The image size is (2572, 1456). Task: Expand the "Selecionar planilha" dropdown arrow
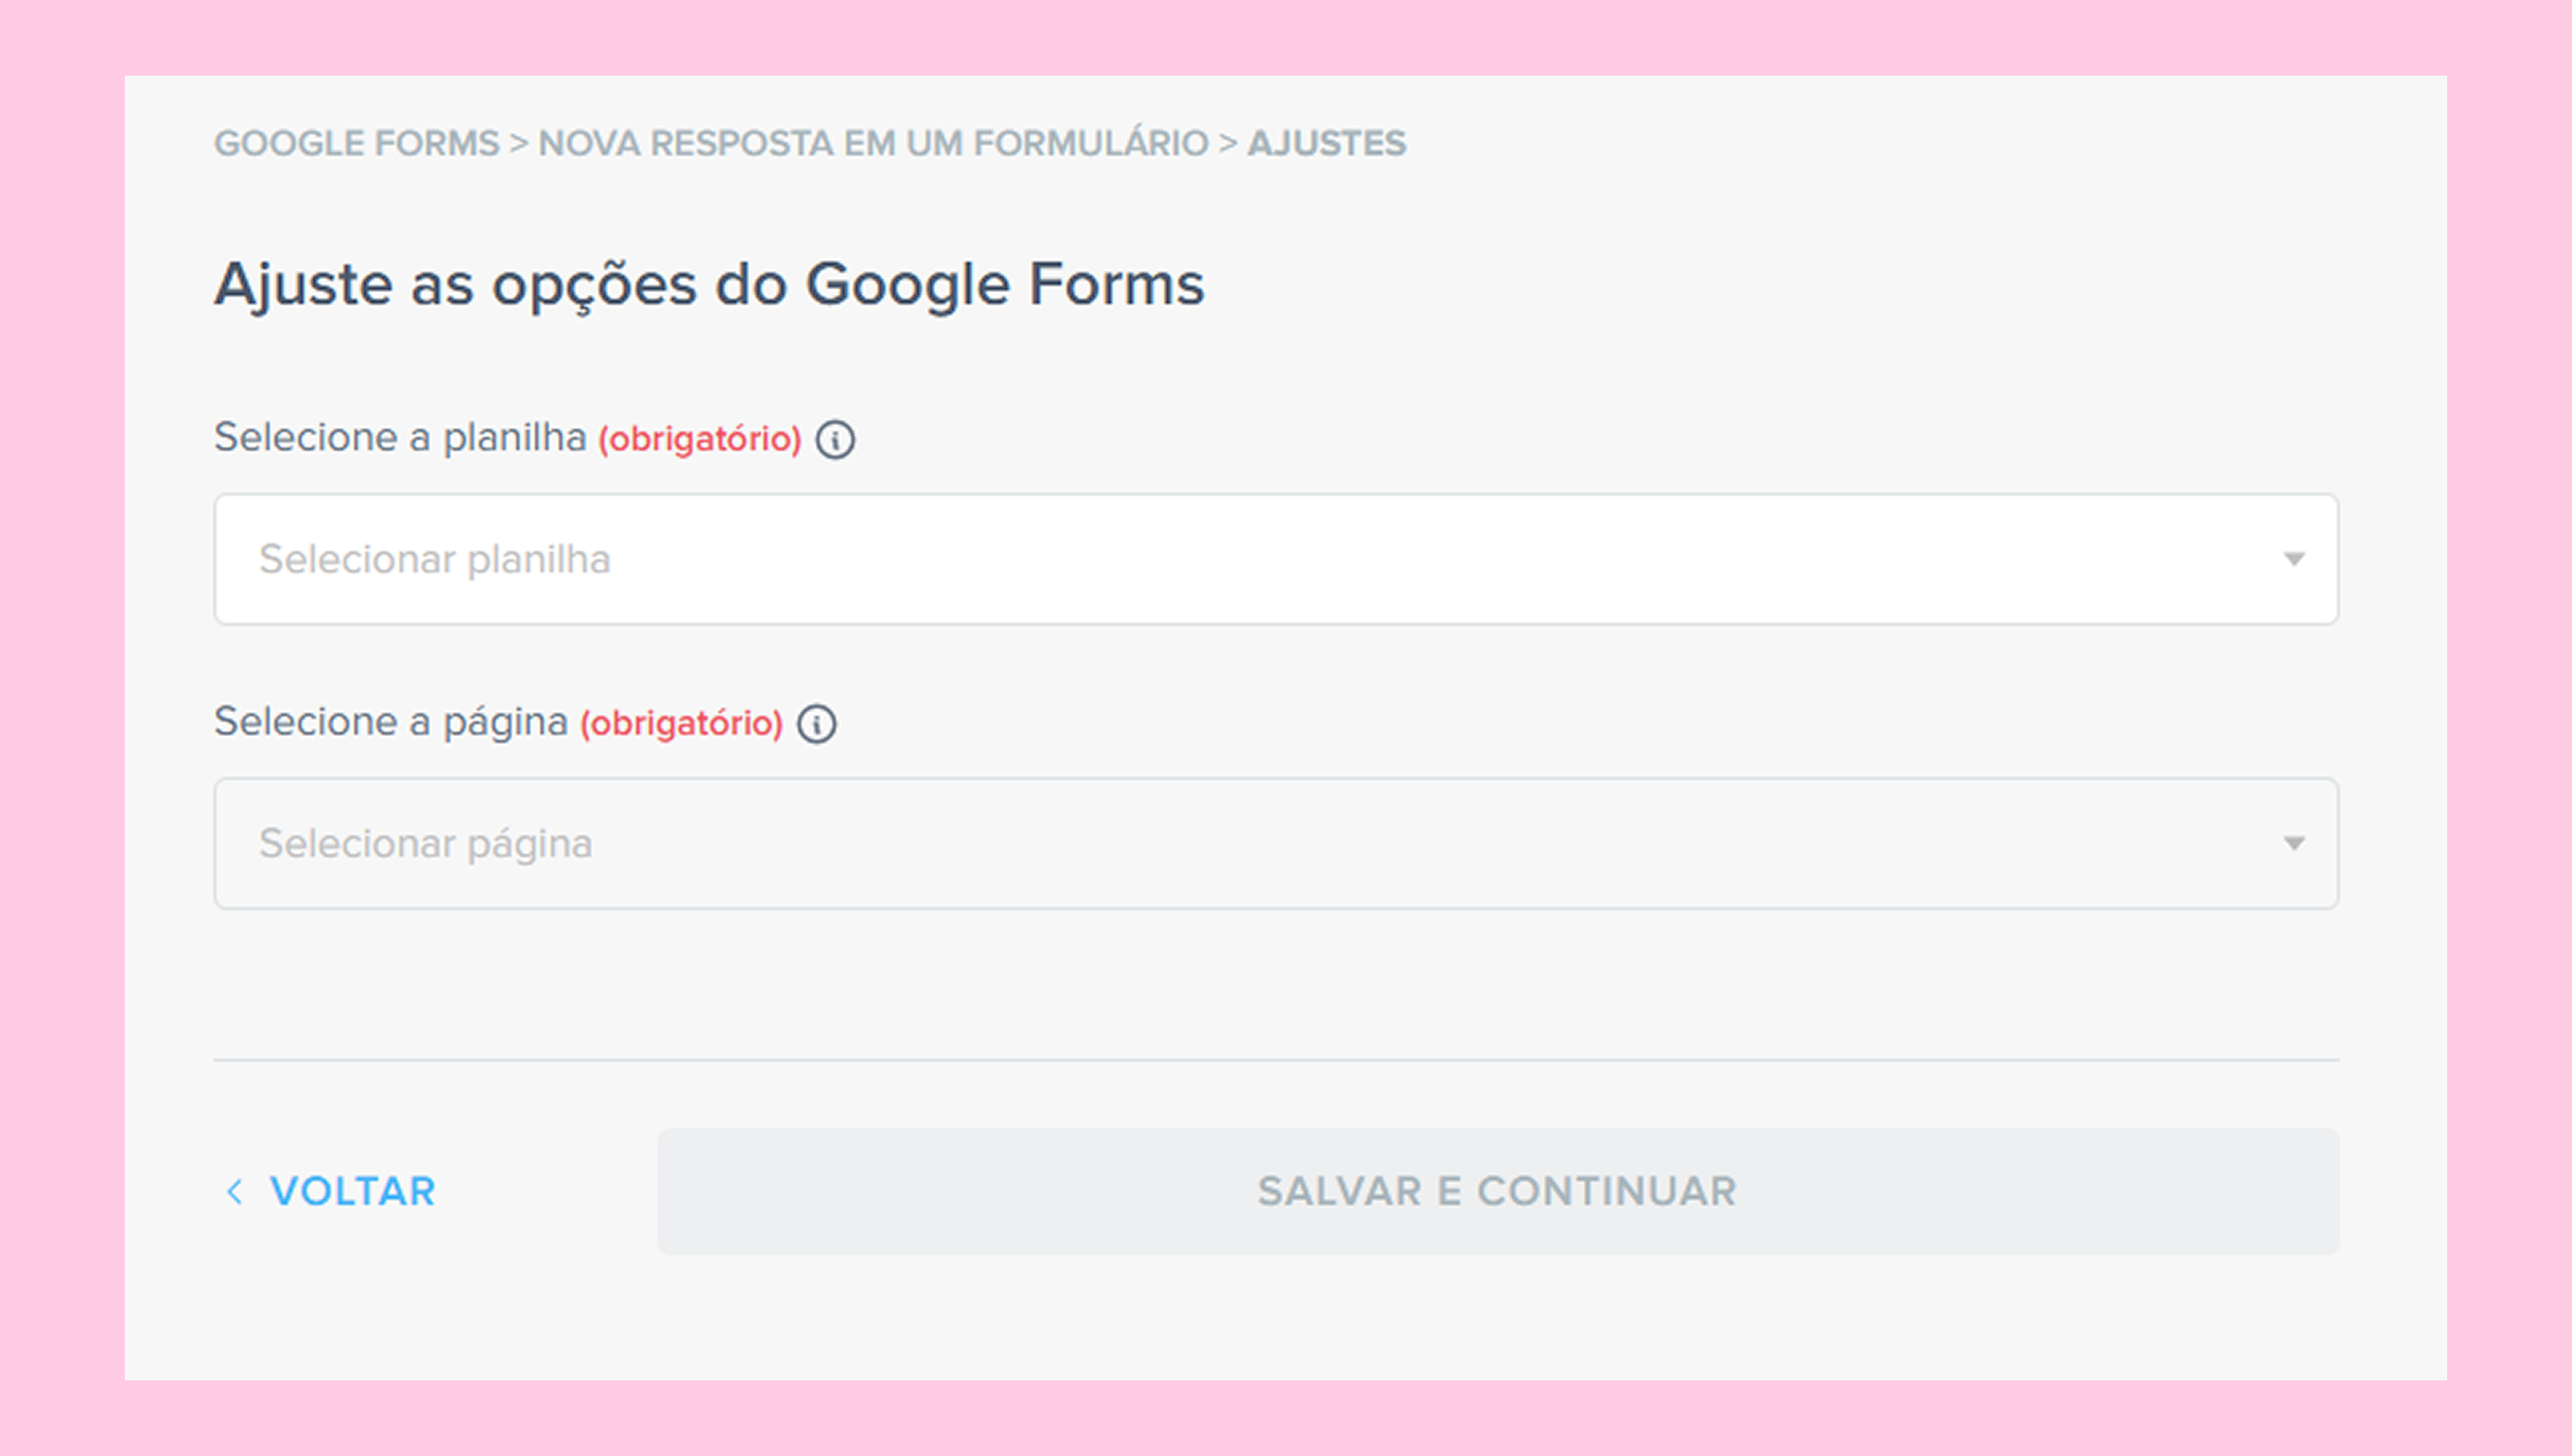(x=2294, y=559)
